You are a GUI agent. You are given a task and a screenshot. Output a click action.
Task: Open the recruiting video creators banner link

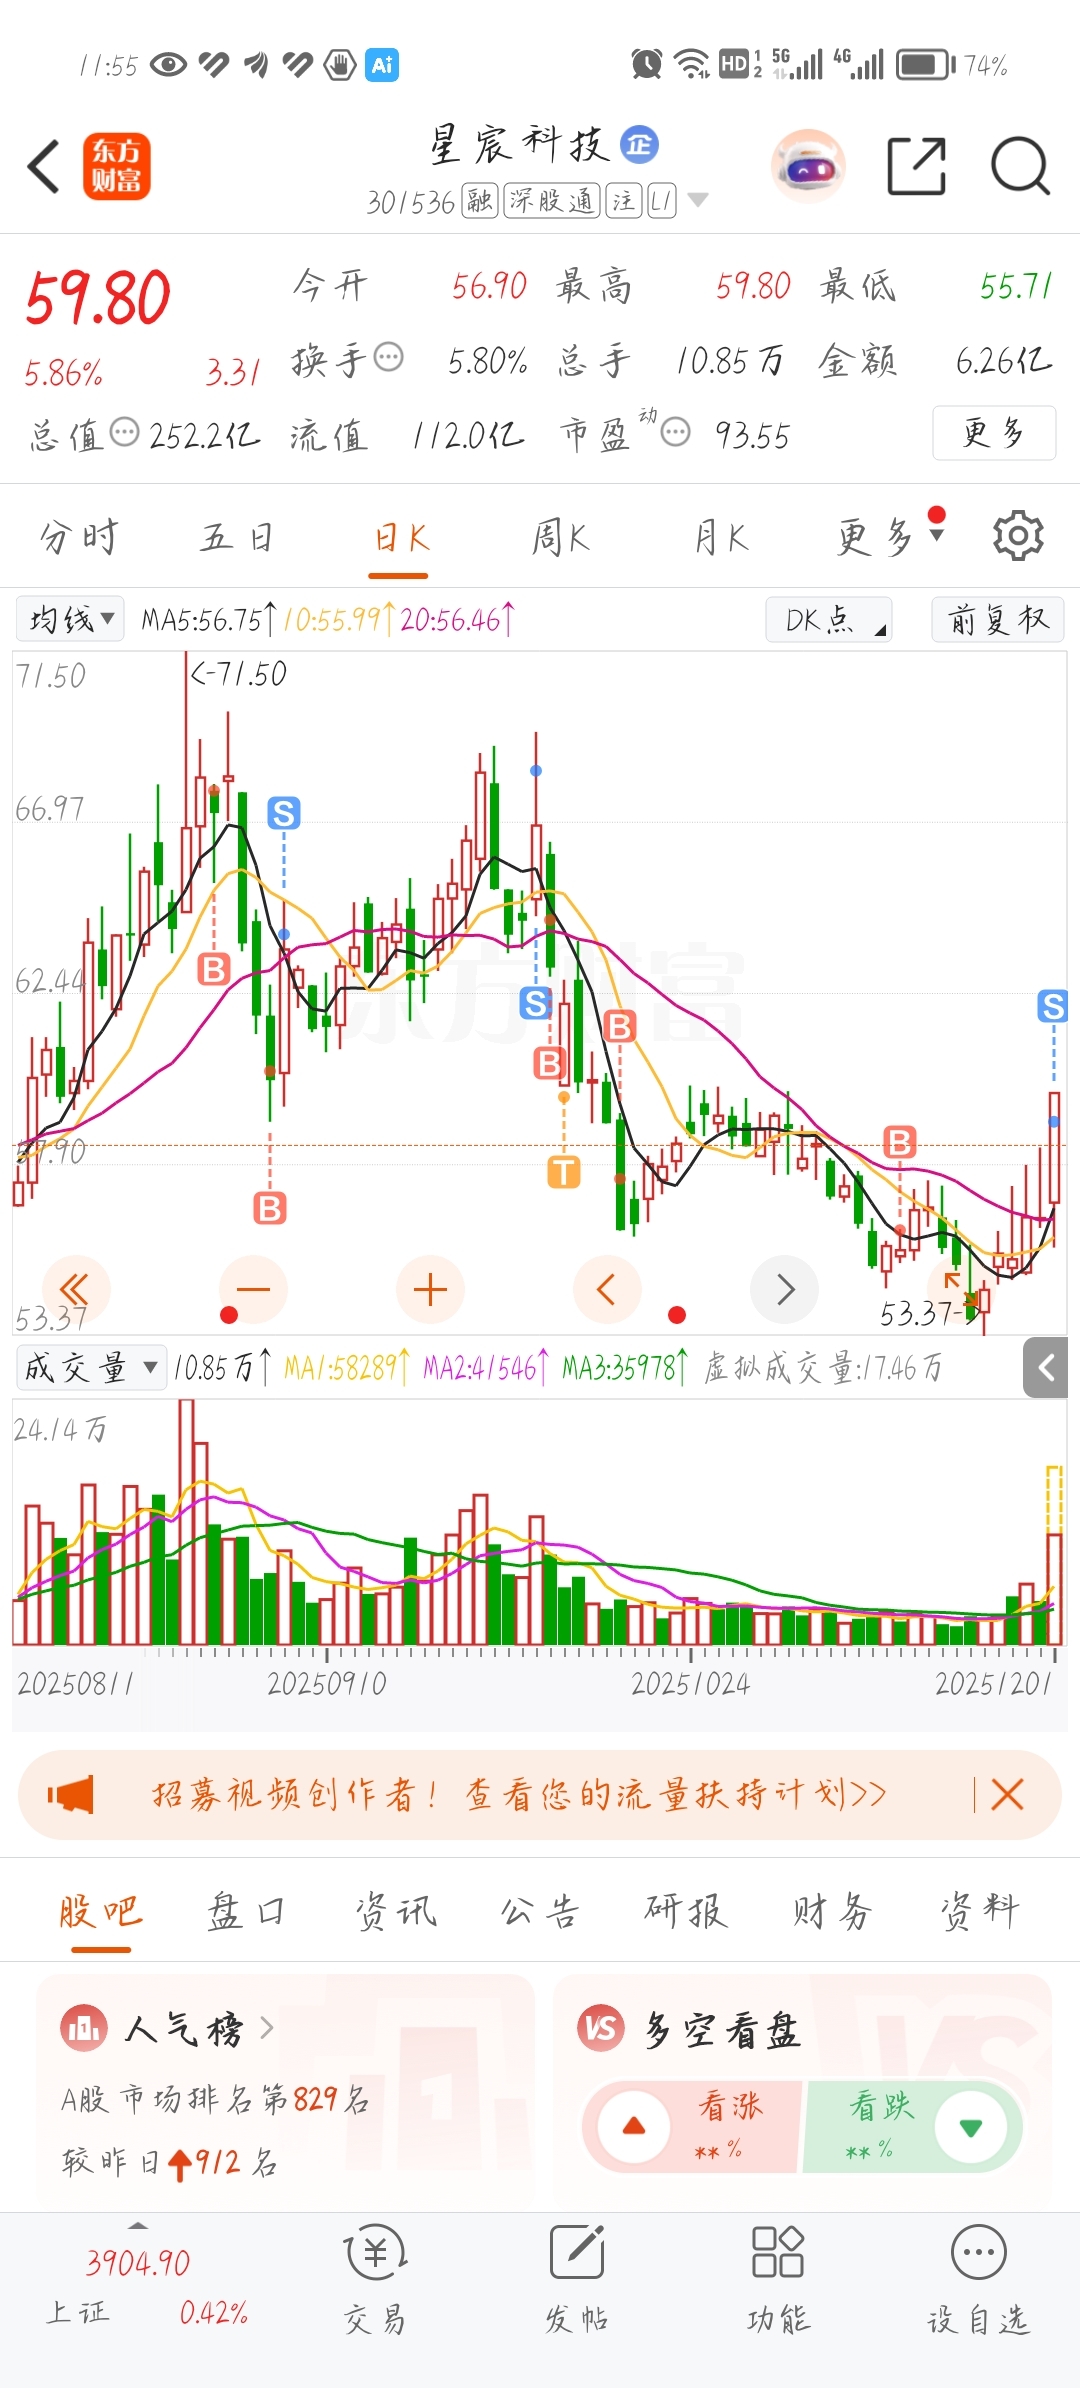(x=519, y=1795)
